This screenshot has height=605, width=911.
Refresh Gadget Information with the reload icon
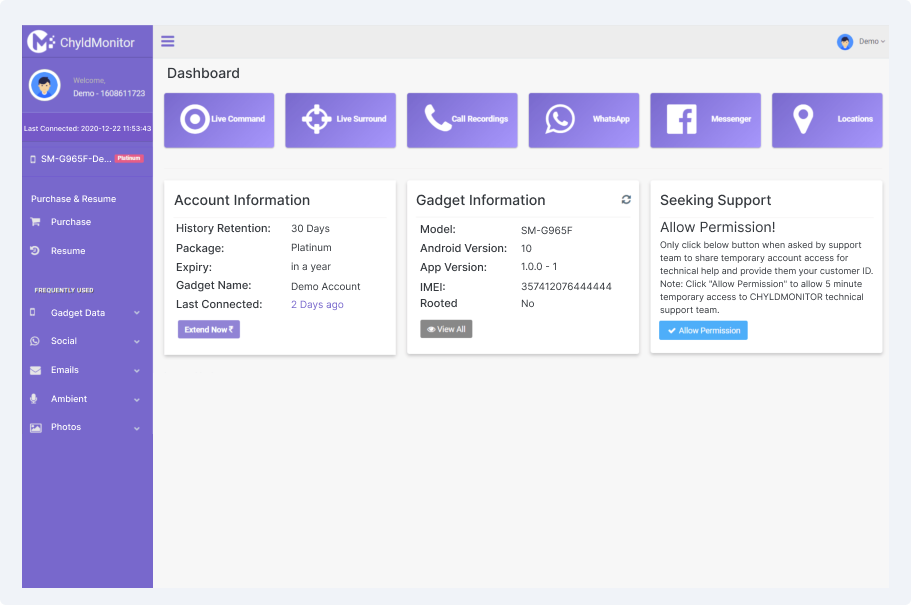626,200
